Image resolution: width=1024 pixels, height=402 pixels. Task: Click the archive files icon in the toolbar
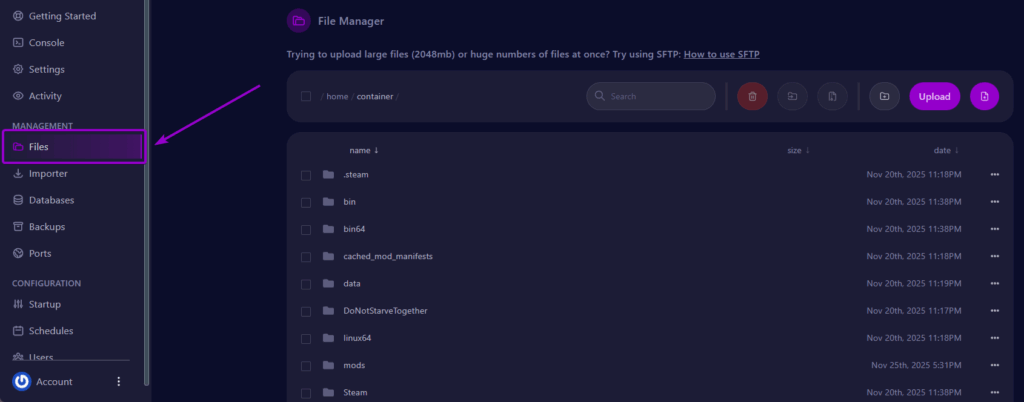(x=833, y=96)
